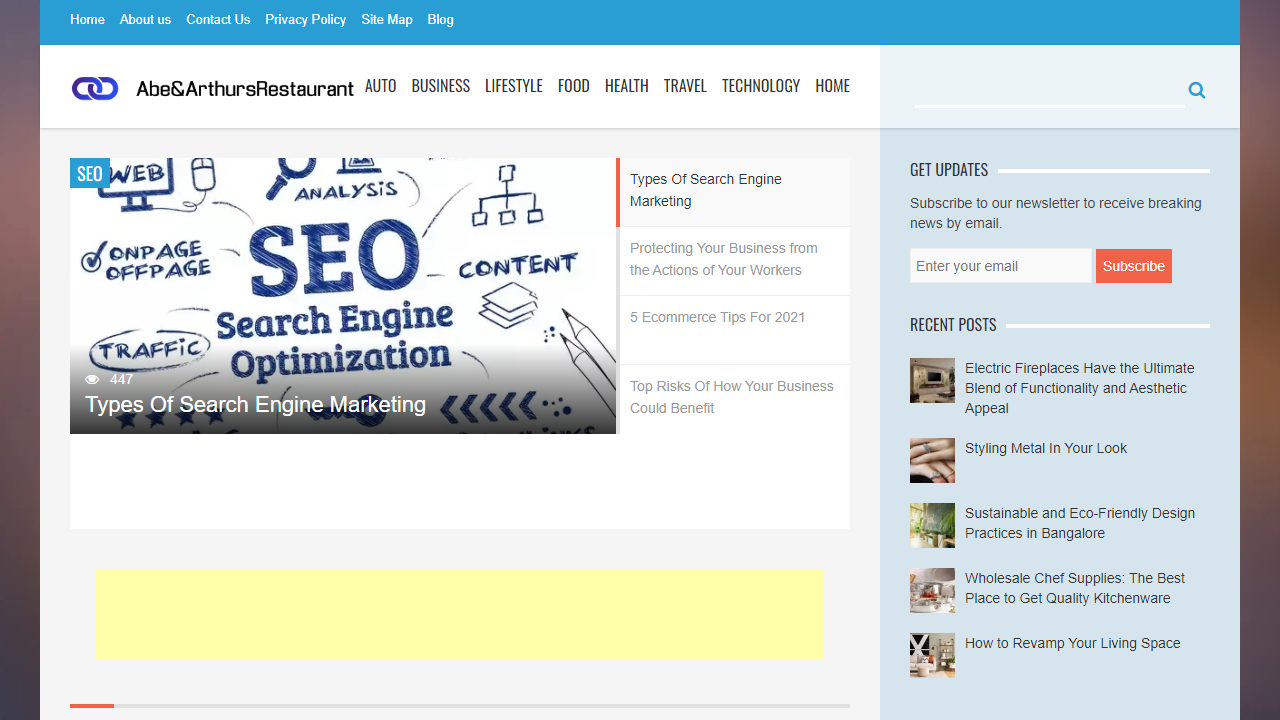Open the Contact Us top link

218,20
